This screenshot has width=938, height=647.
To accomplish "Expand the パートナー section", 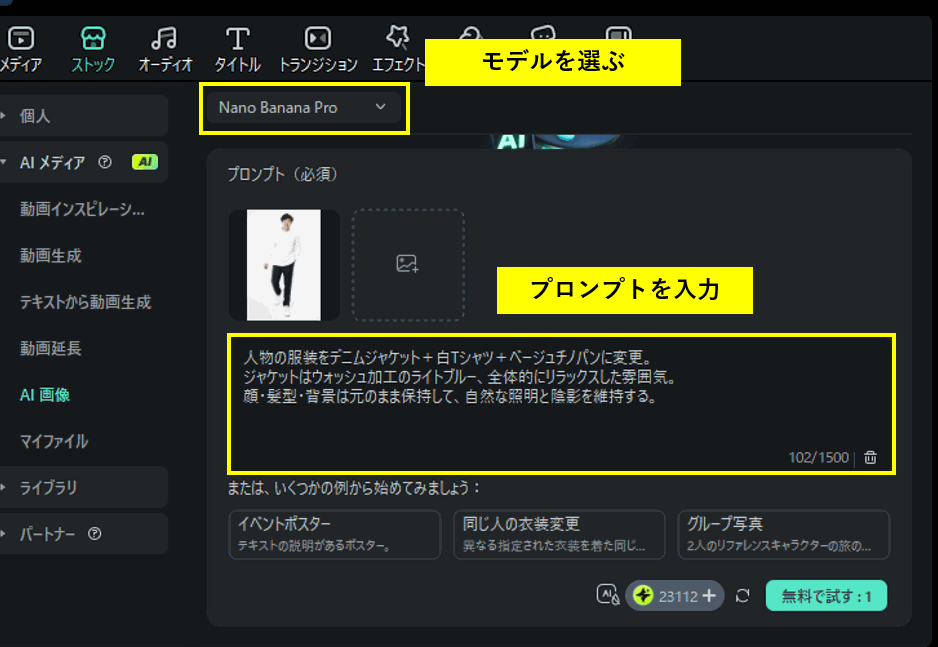I will tap(83, 534).
